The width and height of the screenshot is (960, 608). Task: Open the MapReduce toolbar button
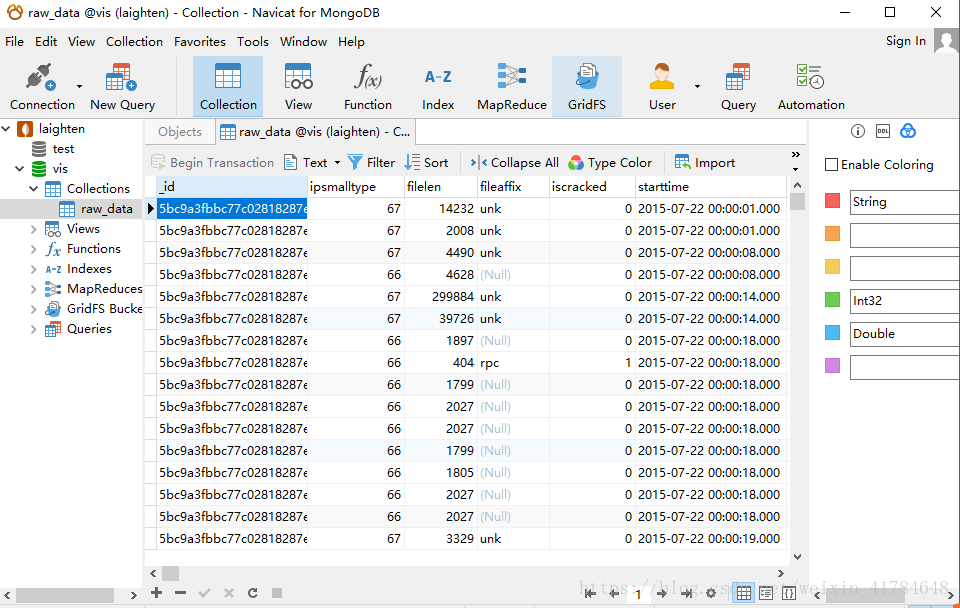(512, 87)
